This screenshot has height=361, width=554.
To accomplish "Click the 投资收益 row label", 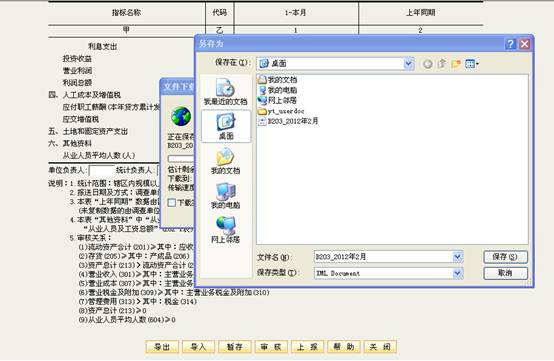I will [77, 58].
